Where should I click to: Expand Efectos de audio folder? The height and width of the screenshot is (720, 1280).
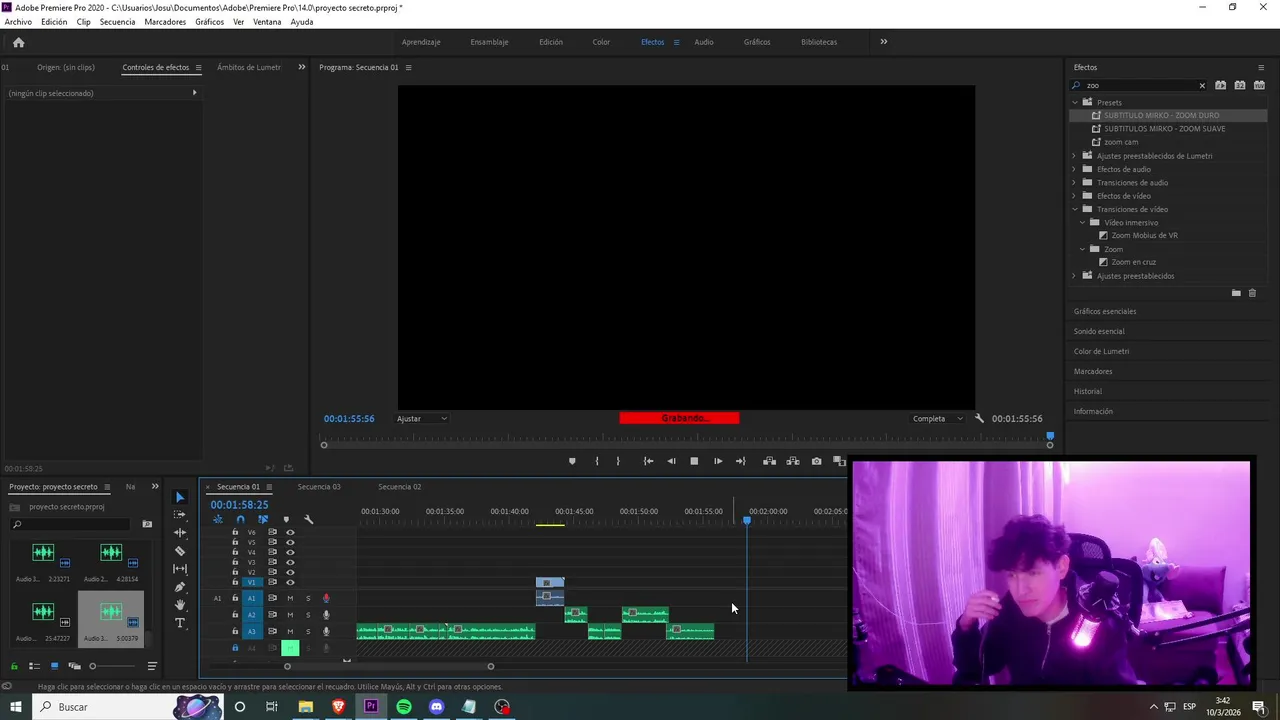[1075, 169]
